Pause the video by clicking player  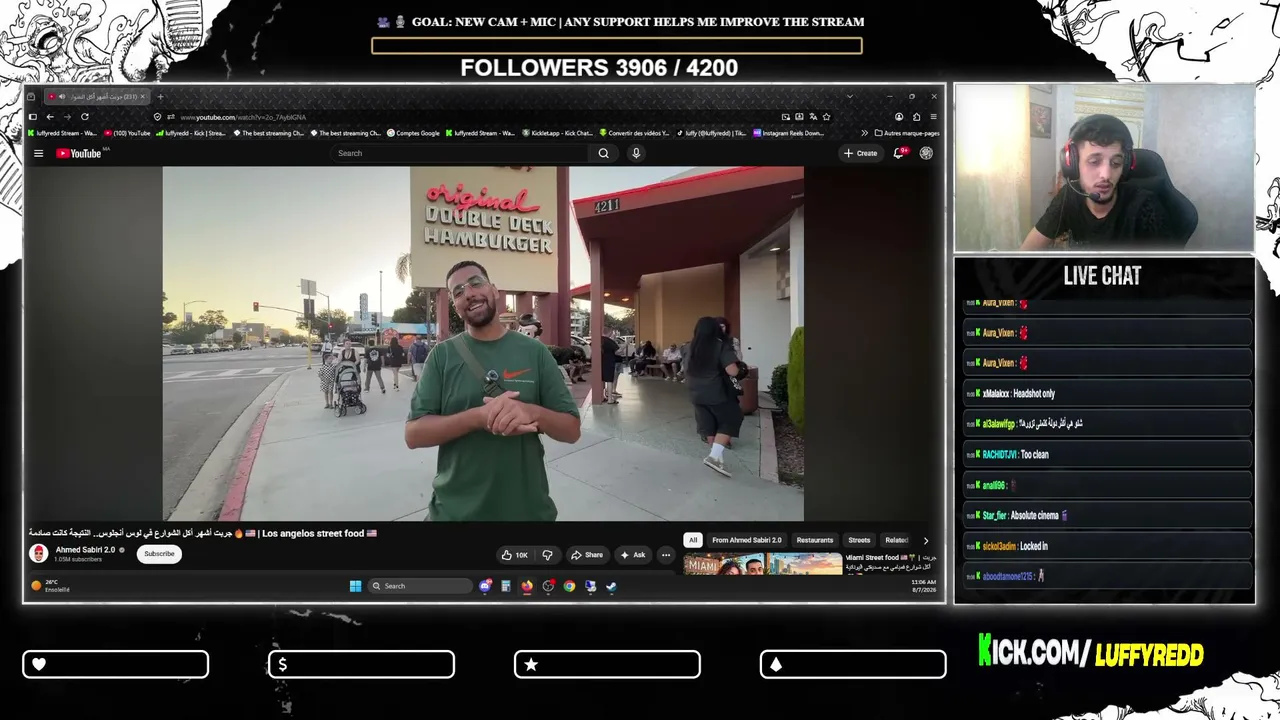[x=483, y=344]
